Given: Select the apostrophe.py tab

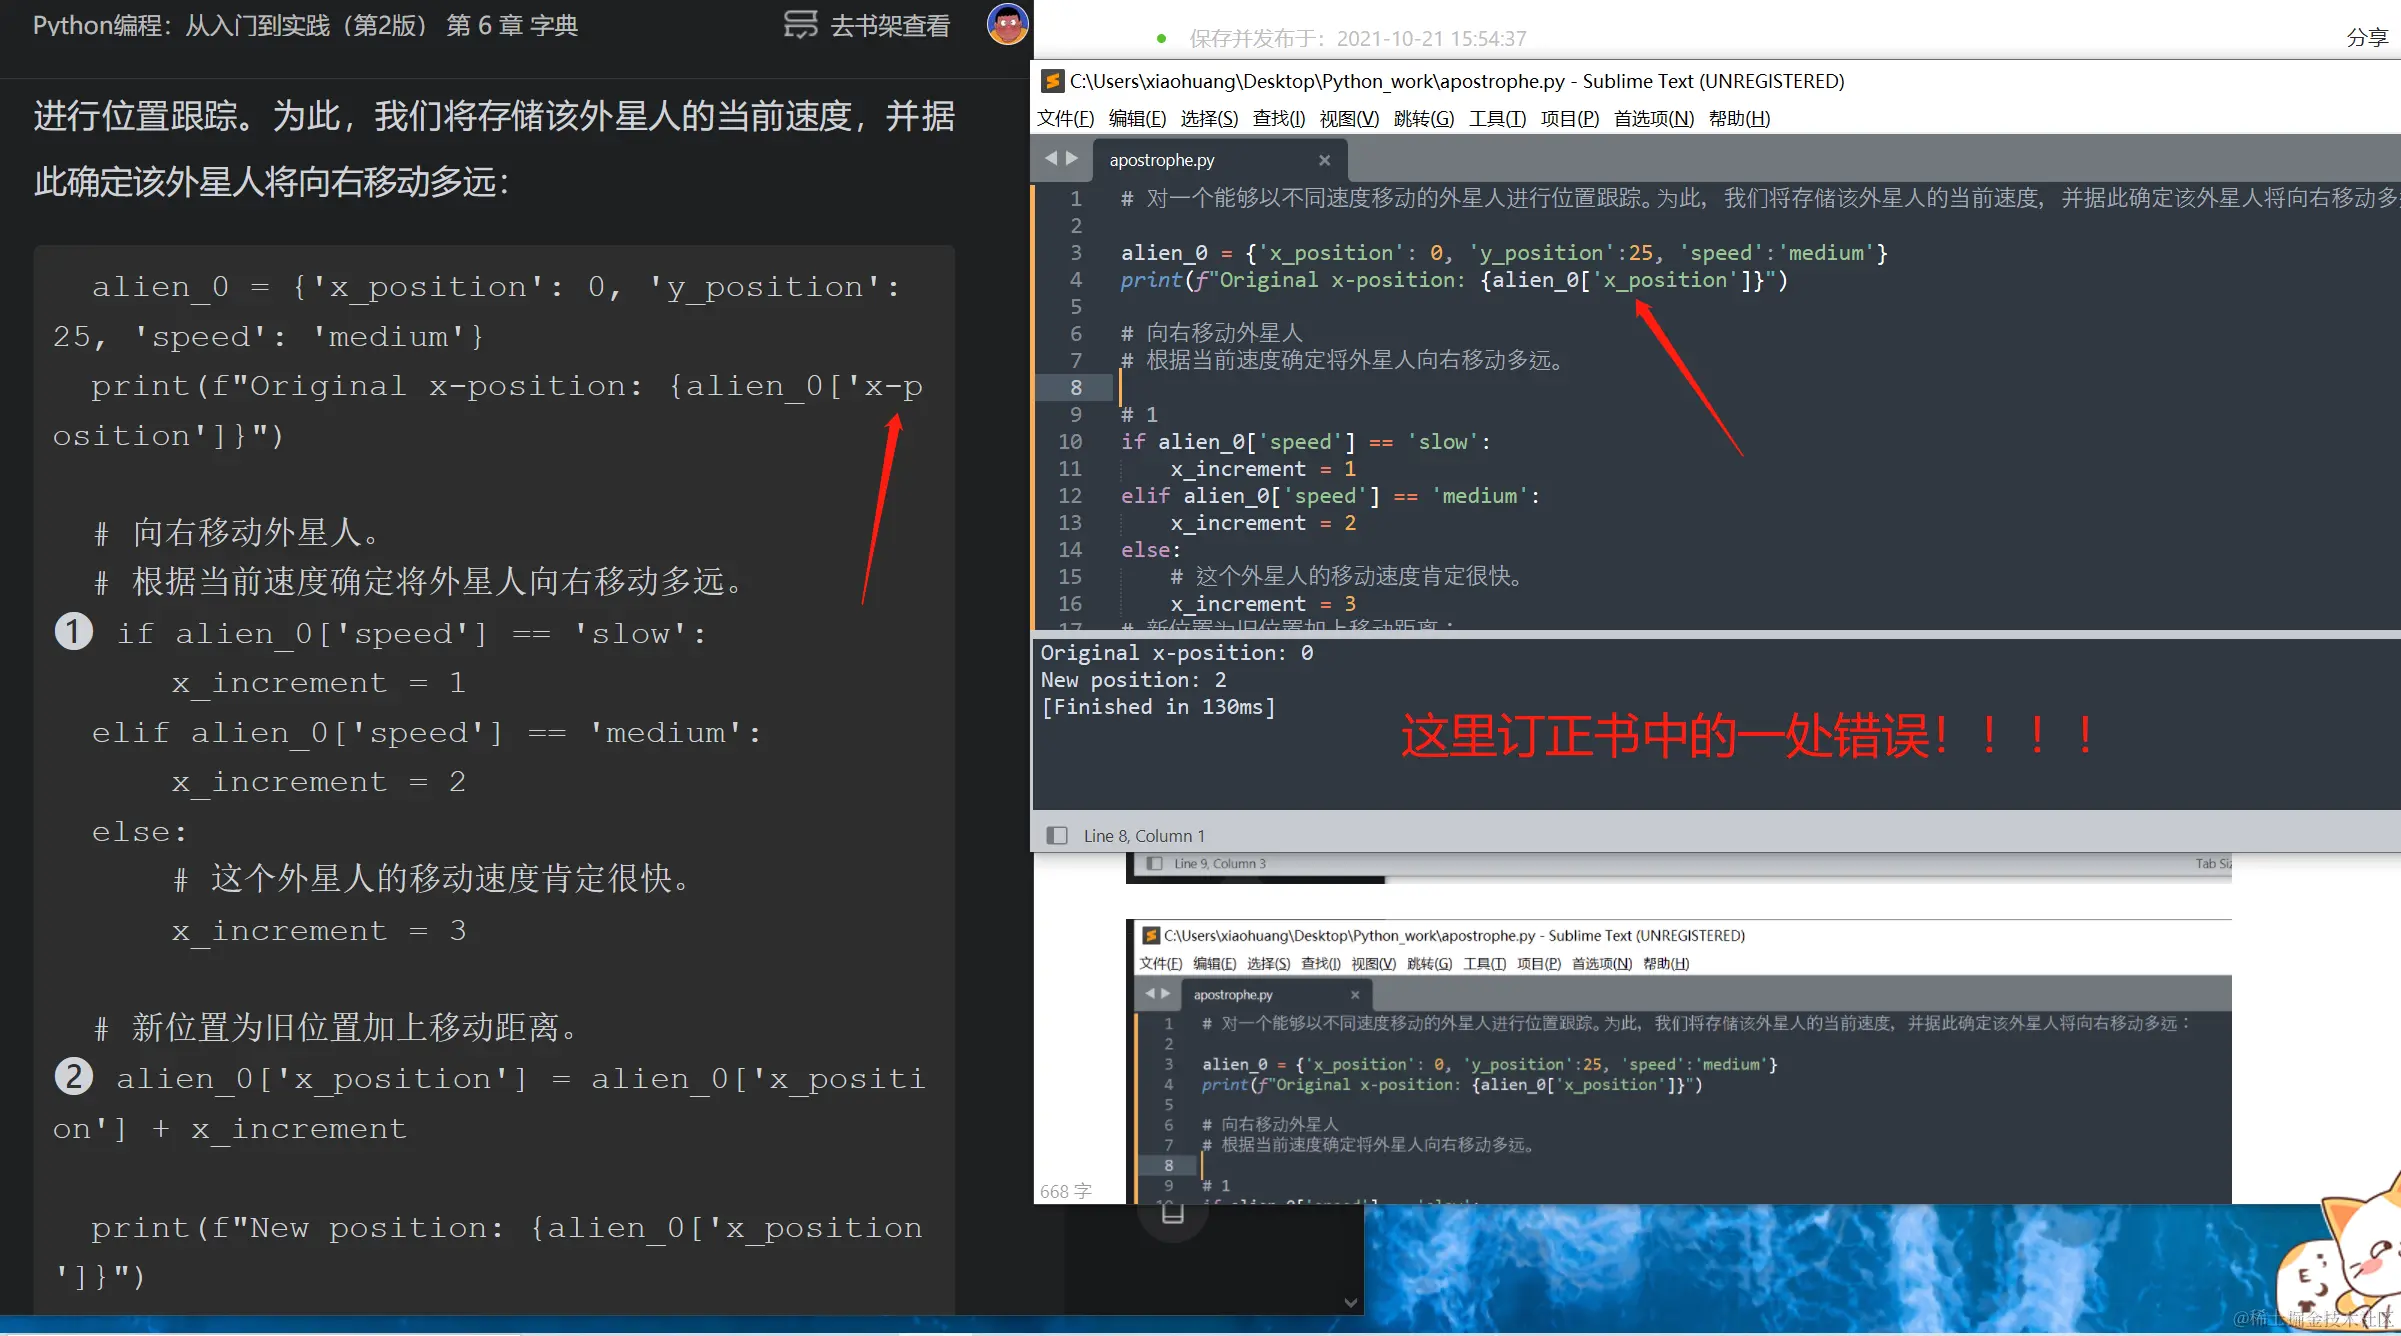Looking at the screenshot, I should coord(1162,160).
